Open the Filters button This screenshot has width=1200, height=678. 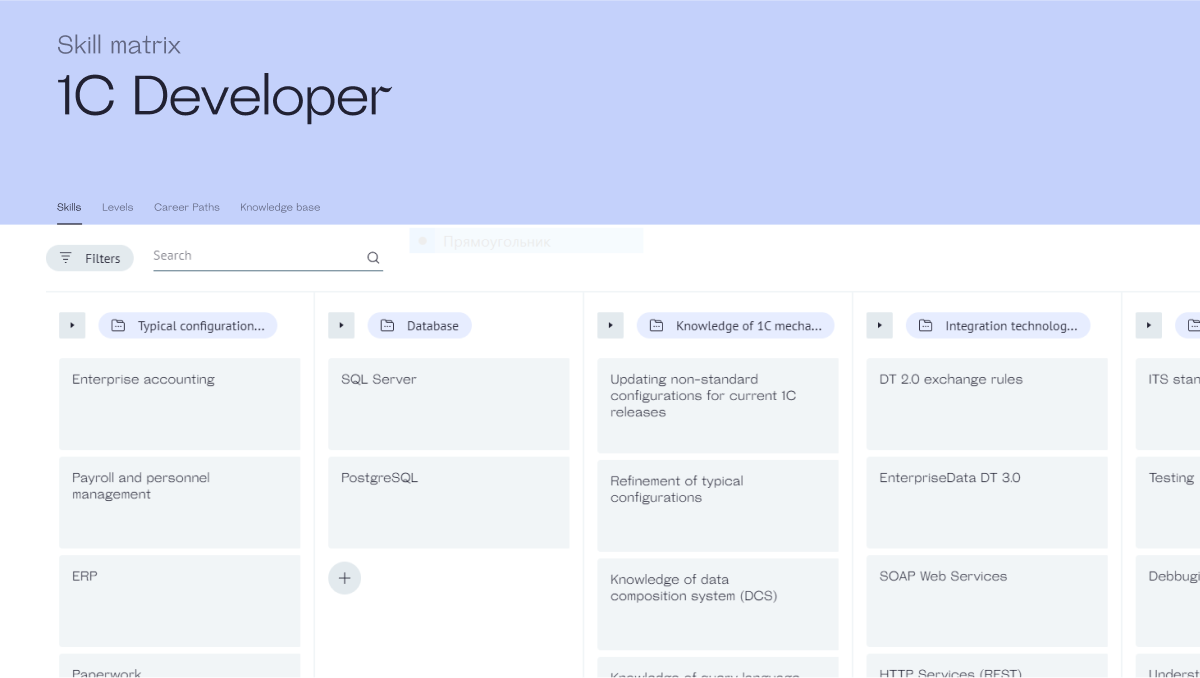[x=90, y=258]
